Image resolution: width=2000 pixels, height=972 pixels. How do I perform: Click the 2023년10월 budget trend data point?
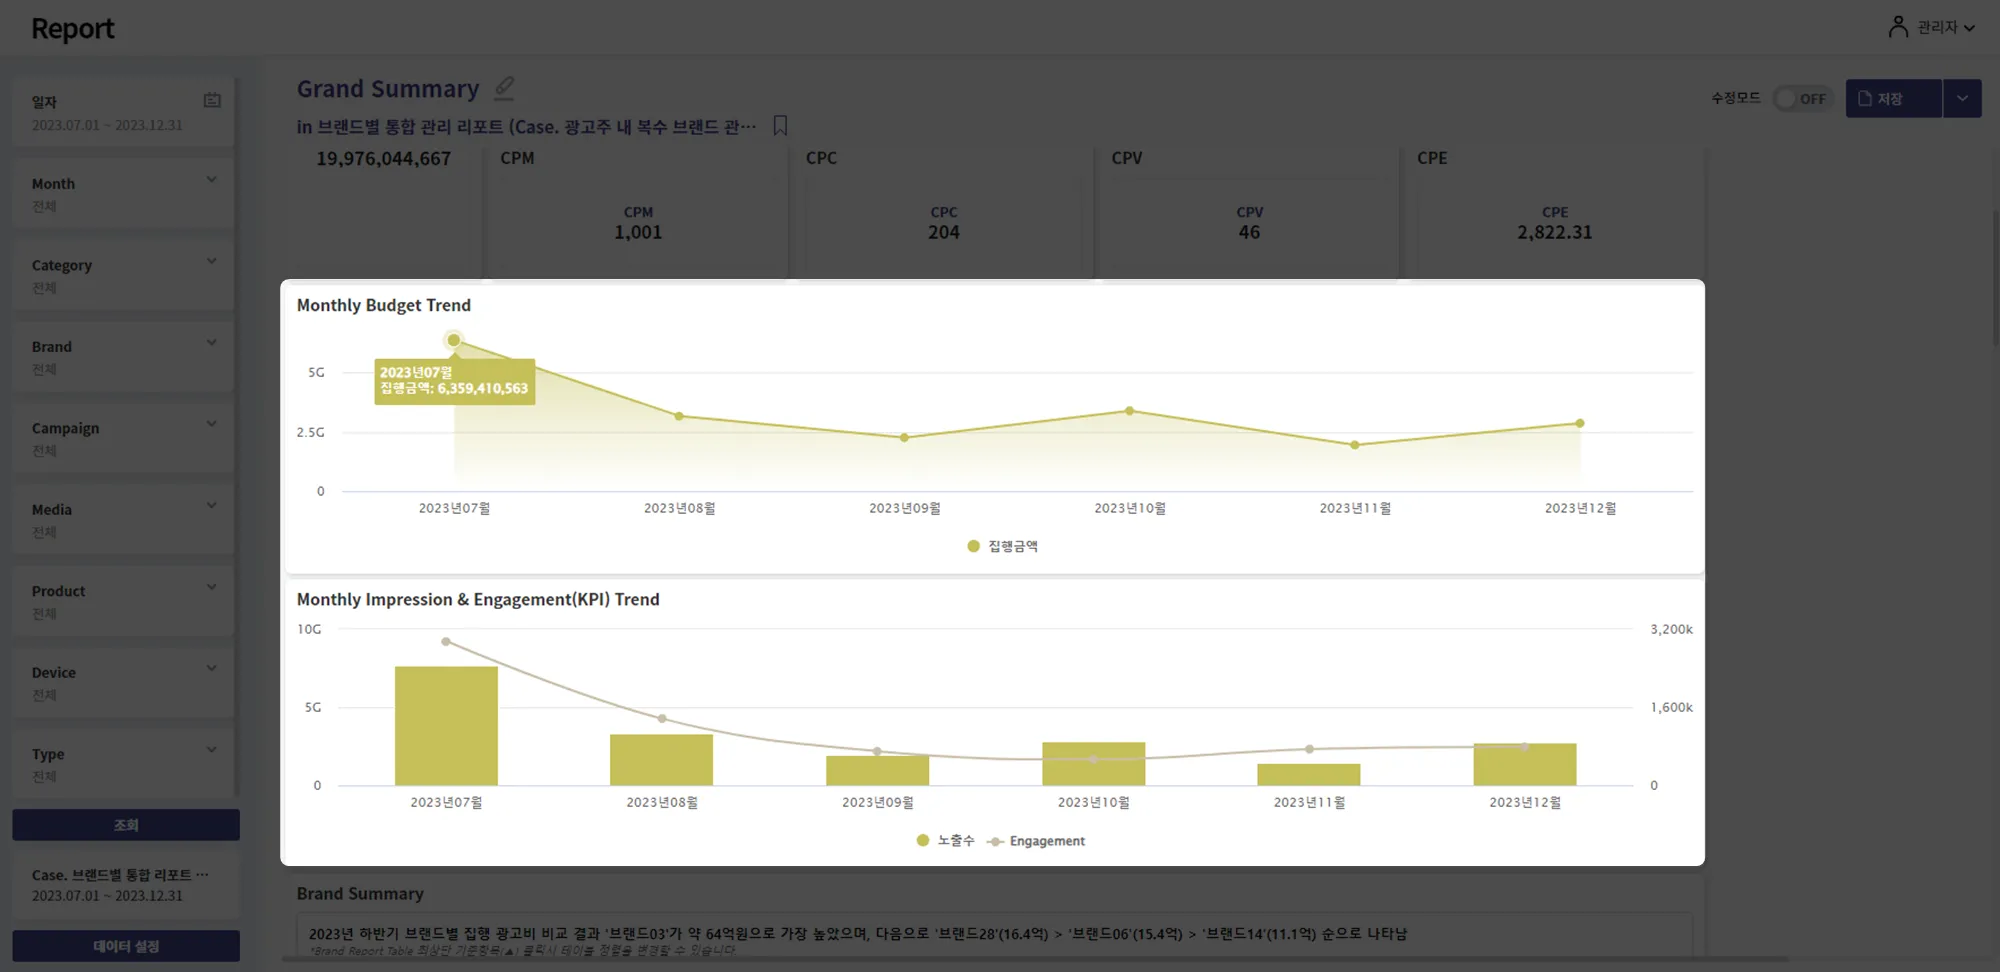(x=1130, y=411)
